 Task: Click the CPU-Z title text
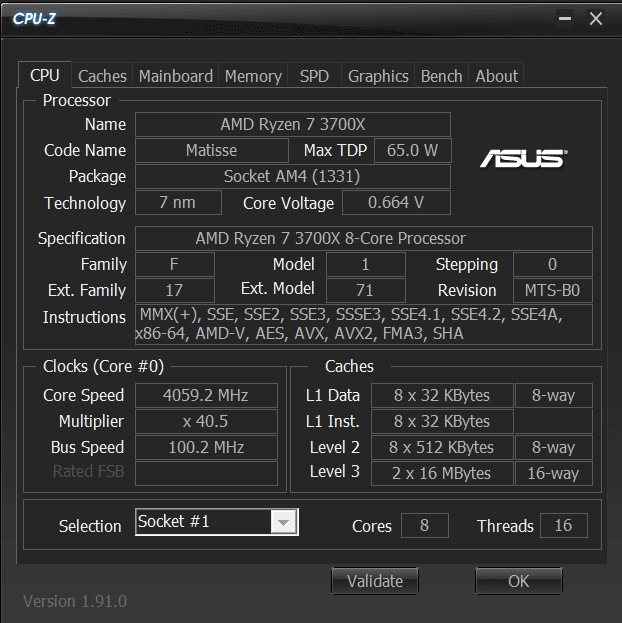[x=34, y=18]
